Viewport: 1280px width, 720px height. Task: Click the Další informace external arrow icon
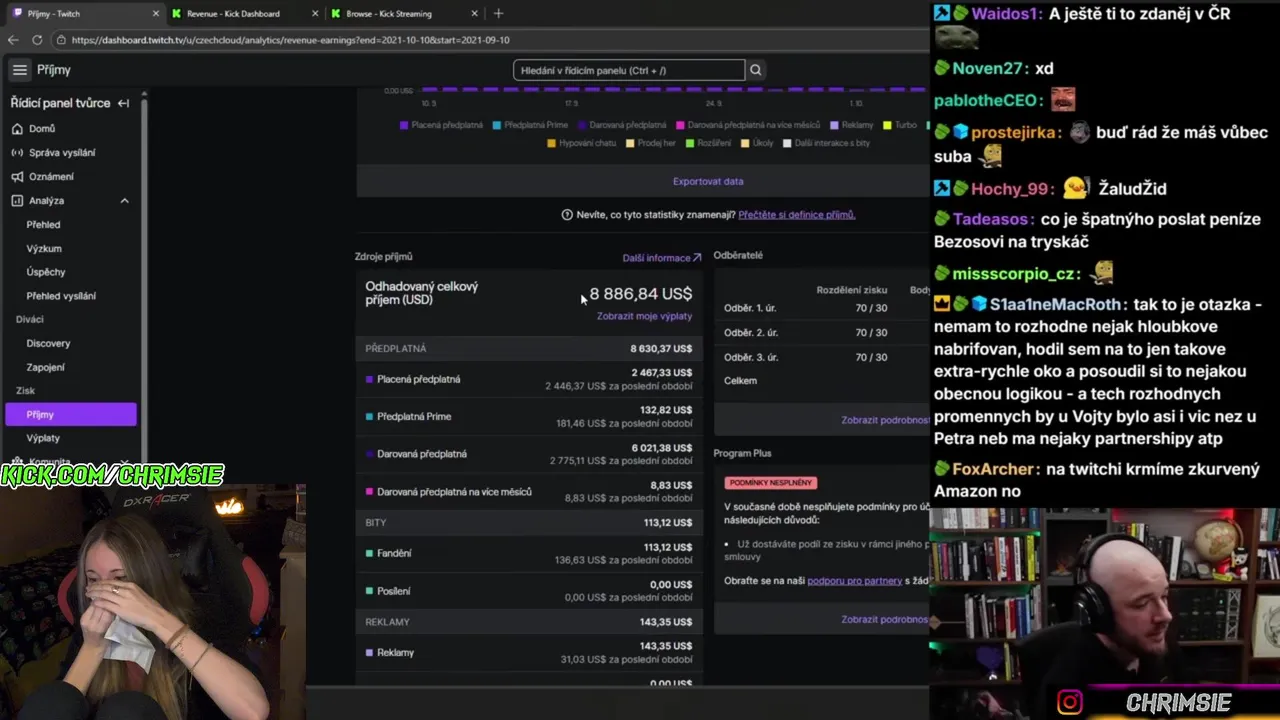point(697,258)
